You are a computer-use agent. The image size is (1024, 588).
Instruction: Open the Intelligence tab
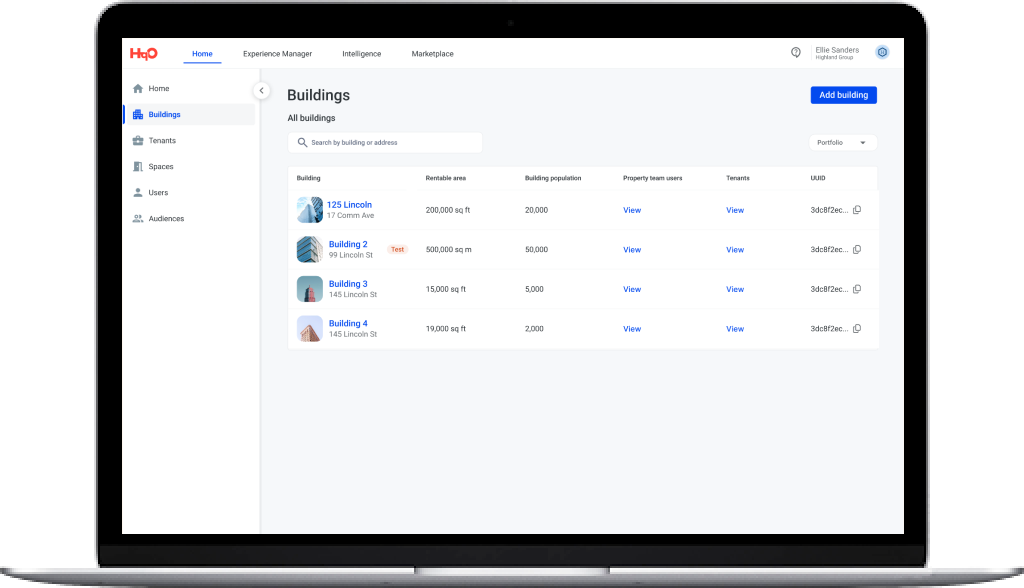pos(361,54)
